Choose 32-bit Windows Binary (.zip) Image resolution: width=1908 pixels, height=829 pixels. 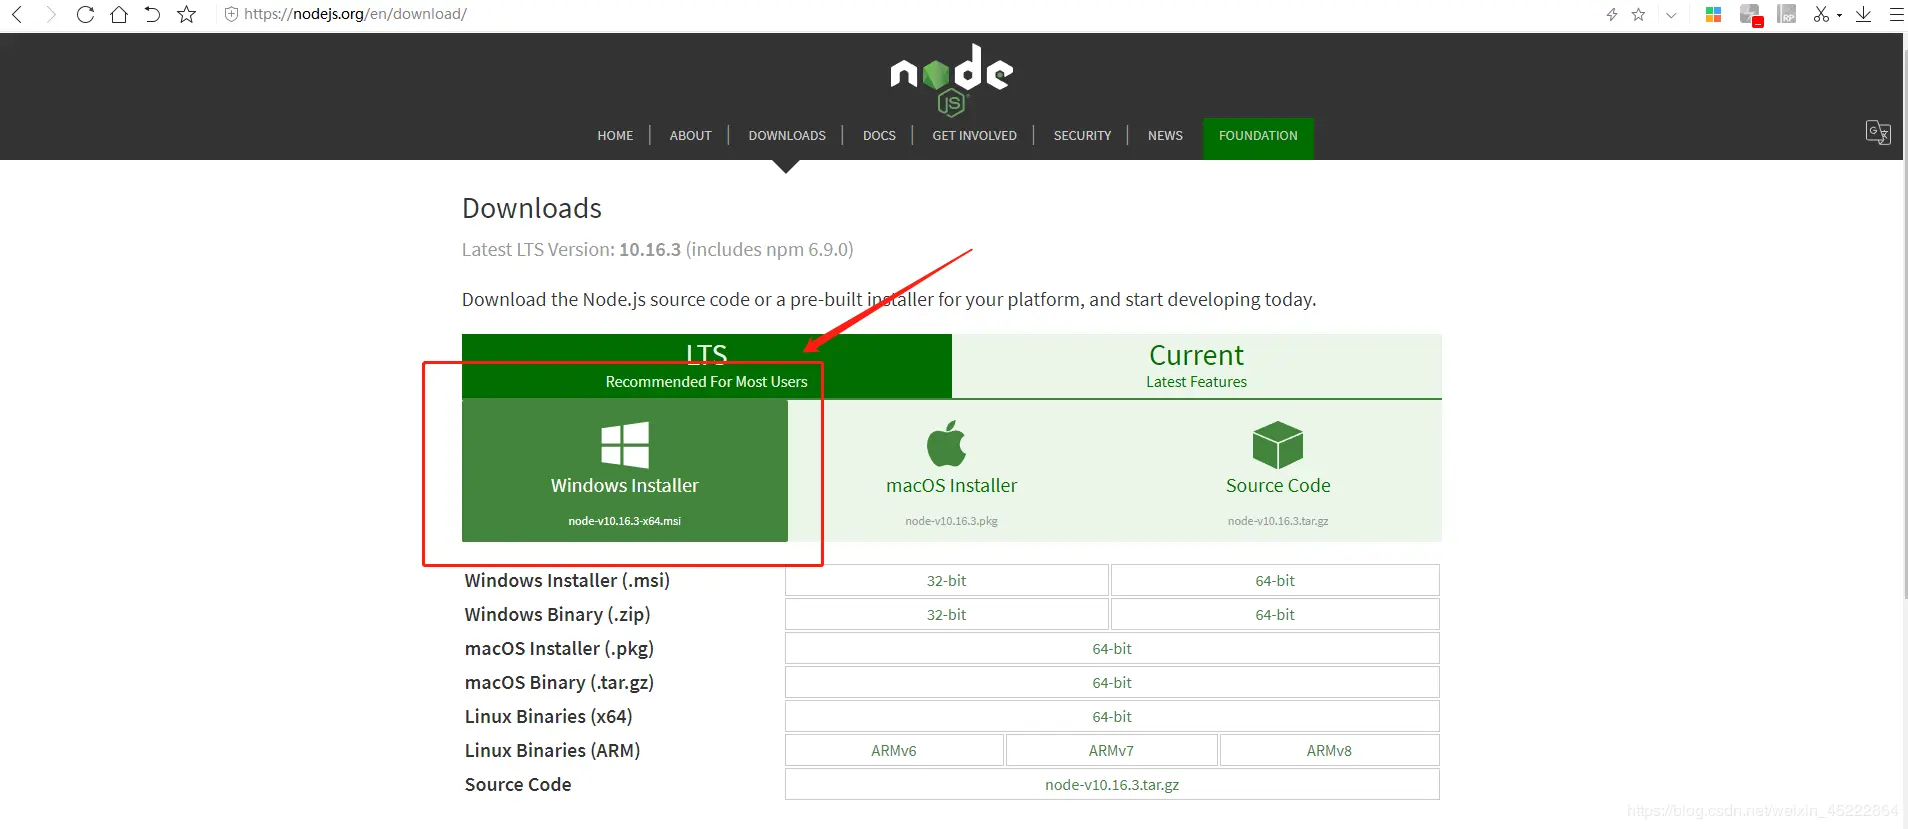[x=946, y=615]
